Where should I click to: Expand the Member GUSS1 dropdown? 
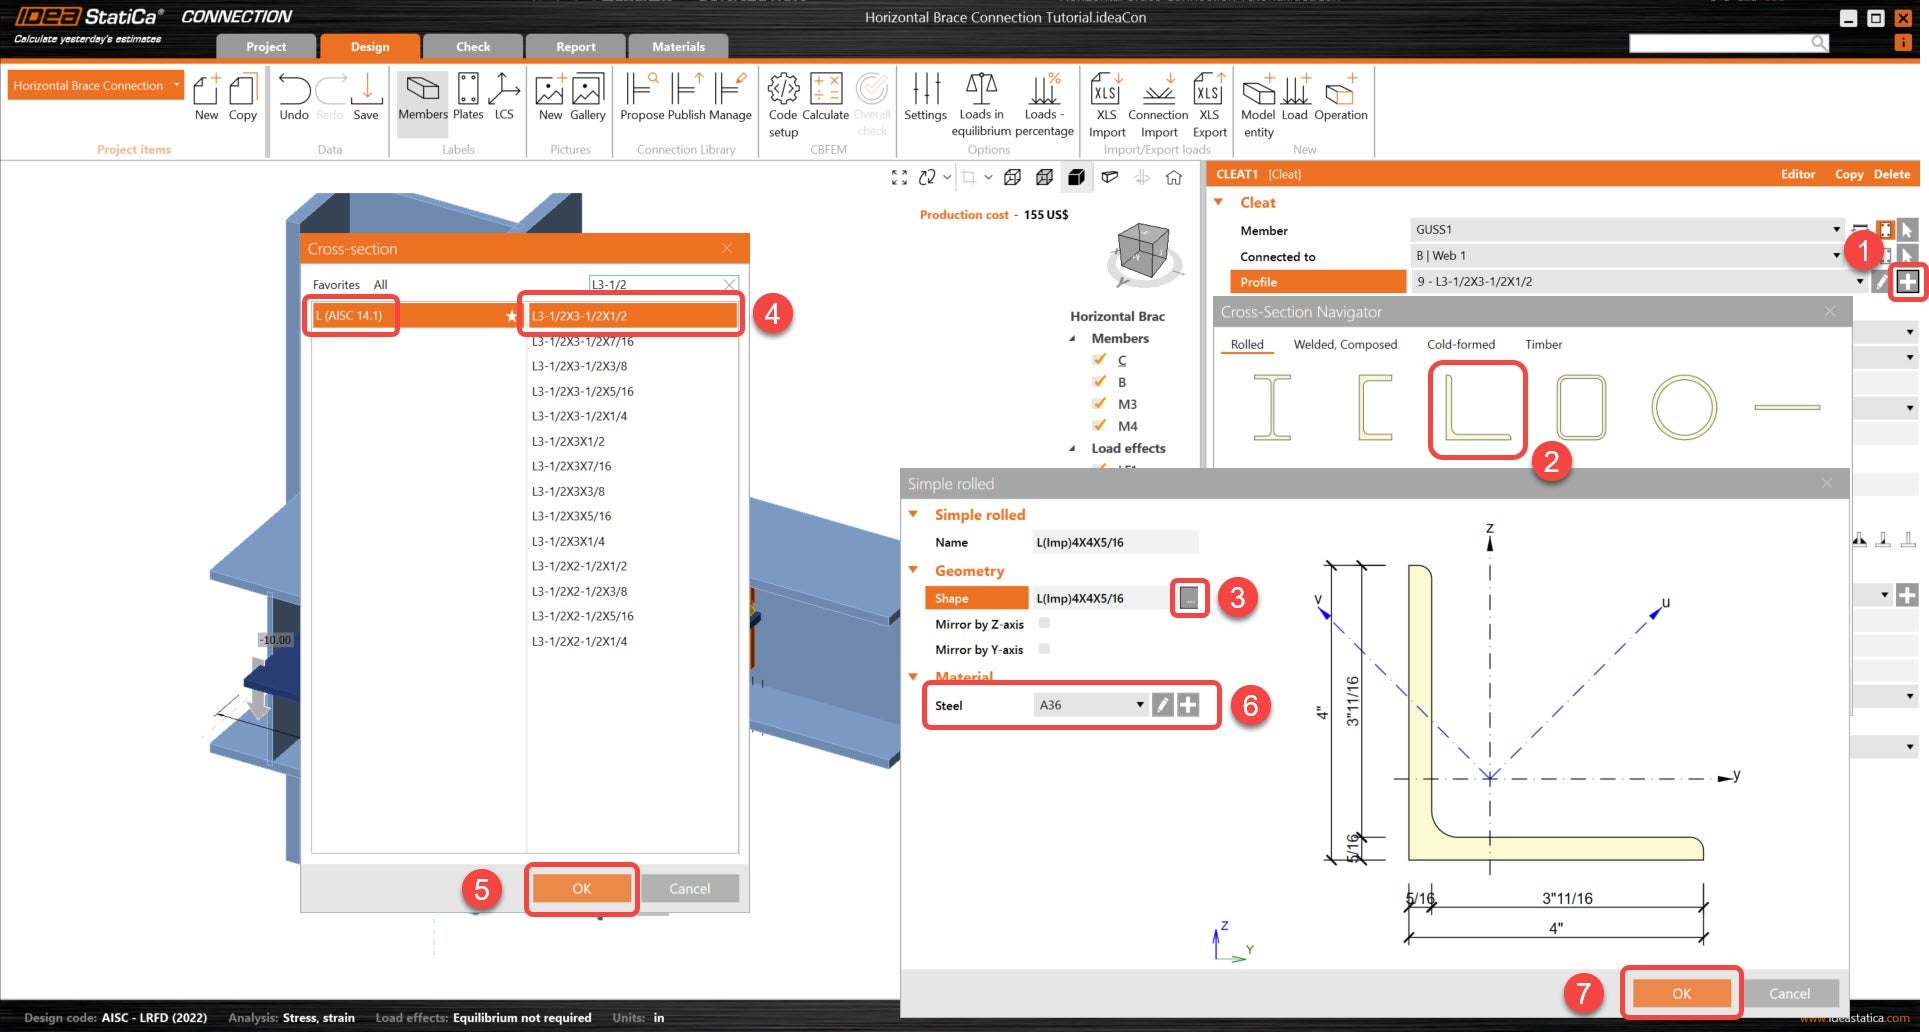(x=1836, y=230)
